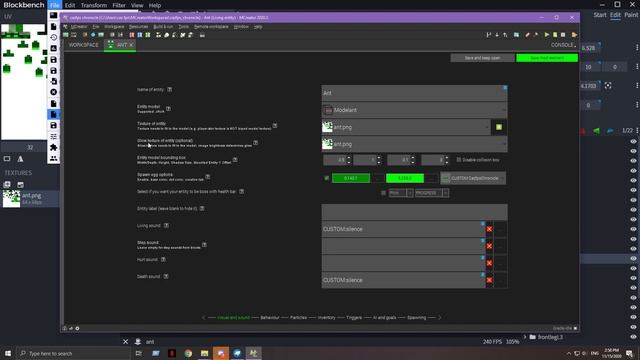Click the people icon in the Blockbench File menu
Image resolution: width=640 pixels, height=360 pixels.
coord(53,158)
